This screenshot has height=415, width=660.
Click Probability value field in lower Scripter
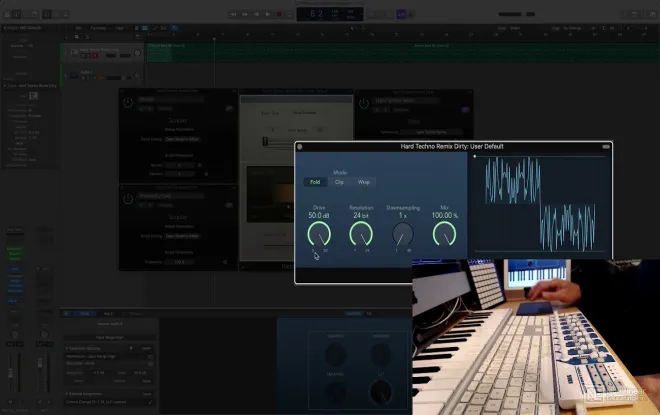pyautogui.click(x=179, y=262)
